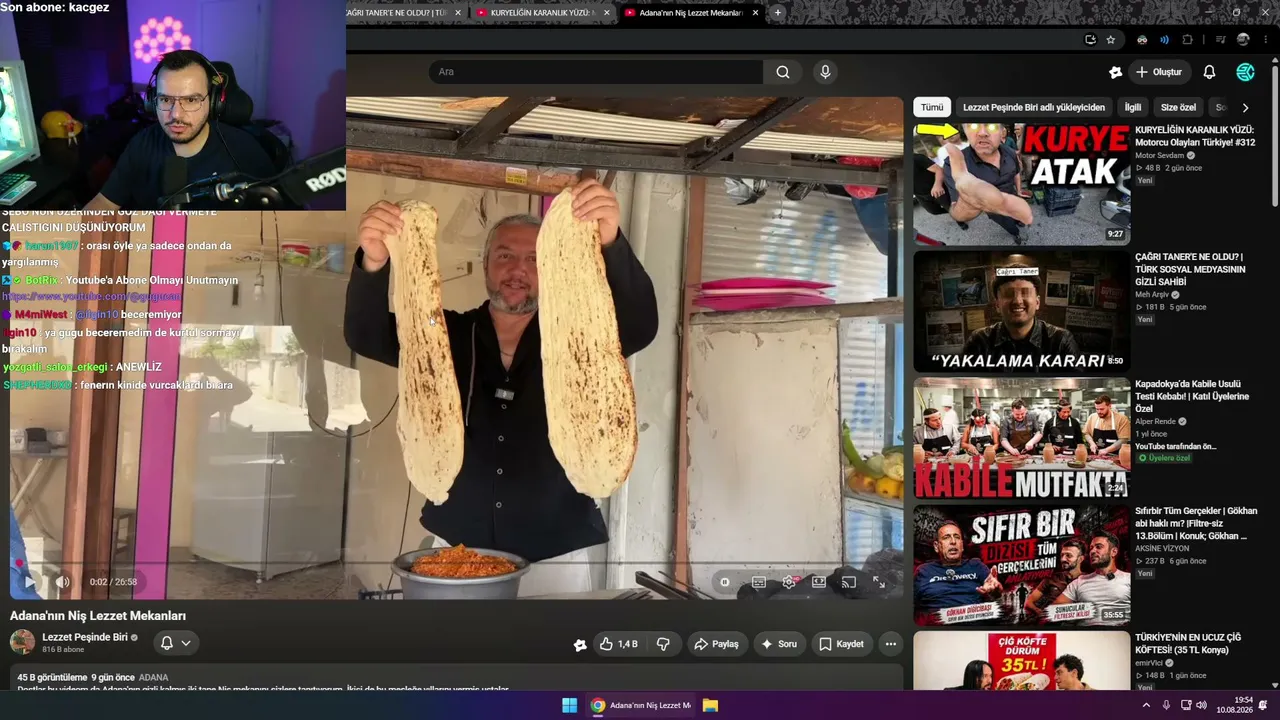The height and width of the screenshot is (720, 1280).
Task: Open the Windows Start menu
Action: (x=569, y=705)
